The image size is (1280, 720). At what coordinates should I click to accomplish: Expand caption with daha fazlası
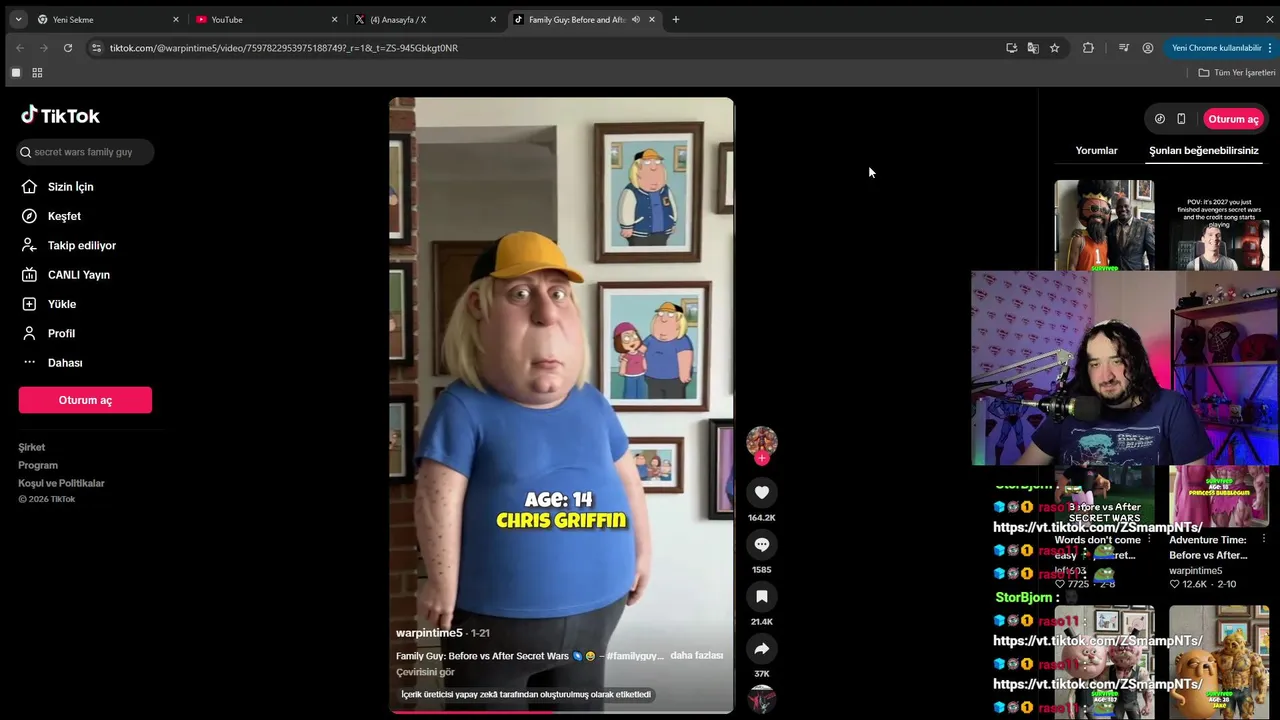pos(696,656)
